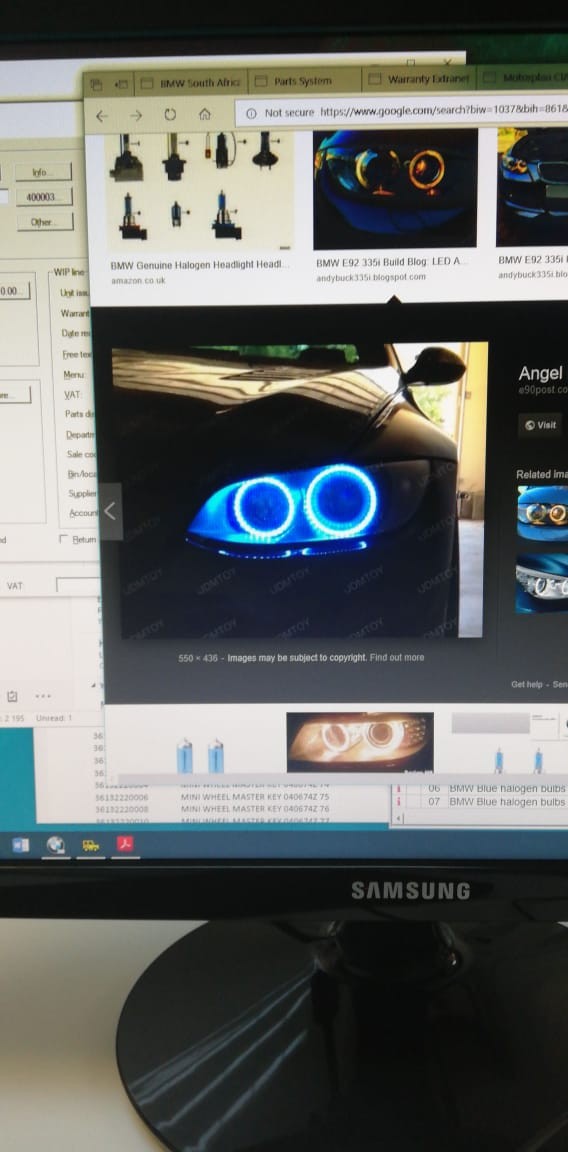The height and width of the screenshot is (1152, 568).
Task: Open the three-dots more options in Outlook
Action: [x=43, y=696]
